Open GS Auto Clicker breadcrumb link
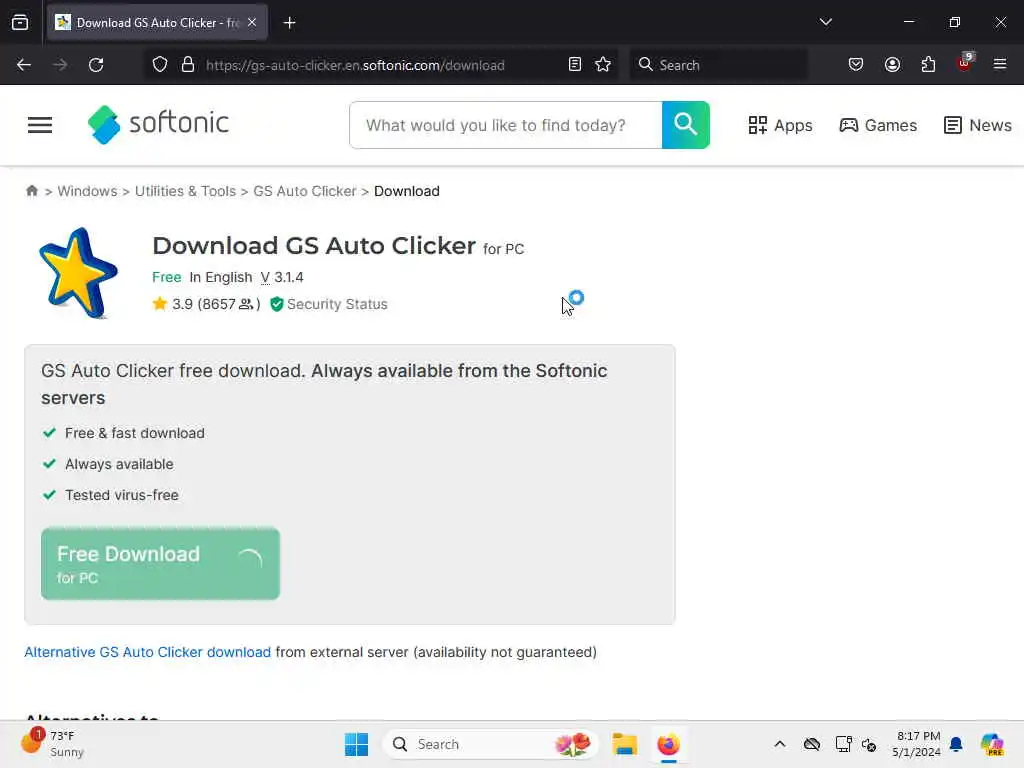This screenshot has width=1024, height=768. point(305,191)
